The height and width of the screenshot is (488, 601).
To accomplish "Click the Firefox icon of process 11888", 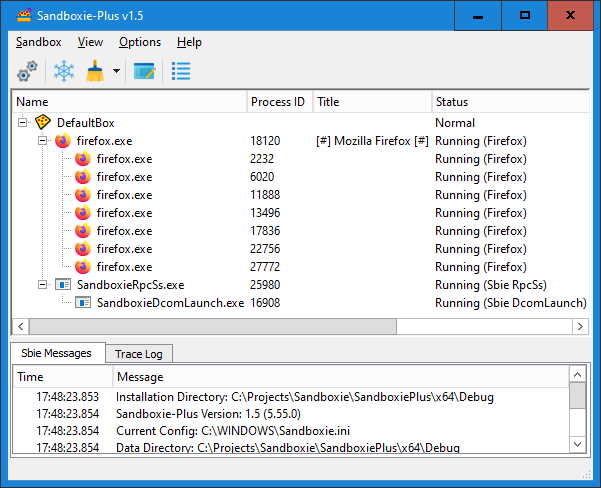I will pyautogui.click(x=83, y=195).
